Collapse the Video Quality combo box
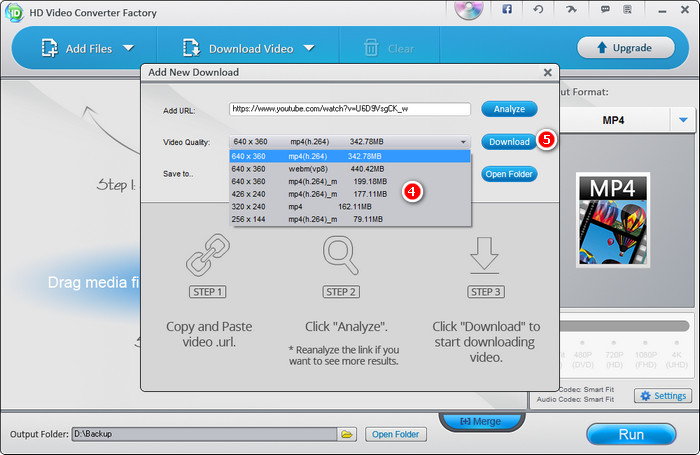This screenshot has height=455, width=700. point(463,142)
